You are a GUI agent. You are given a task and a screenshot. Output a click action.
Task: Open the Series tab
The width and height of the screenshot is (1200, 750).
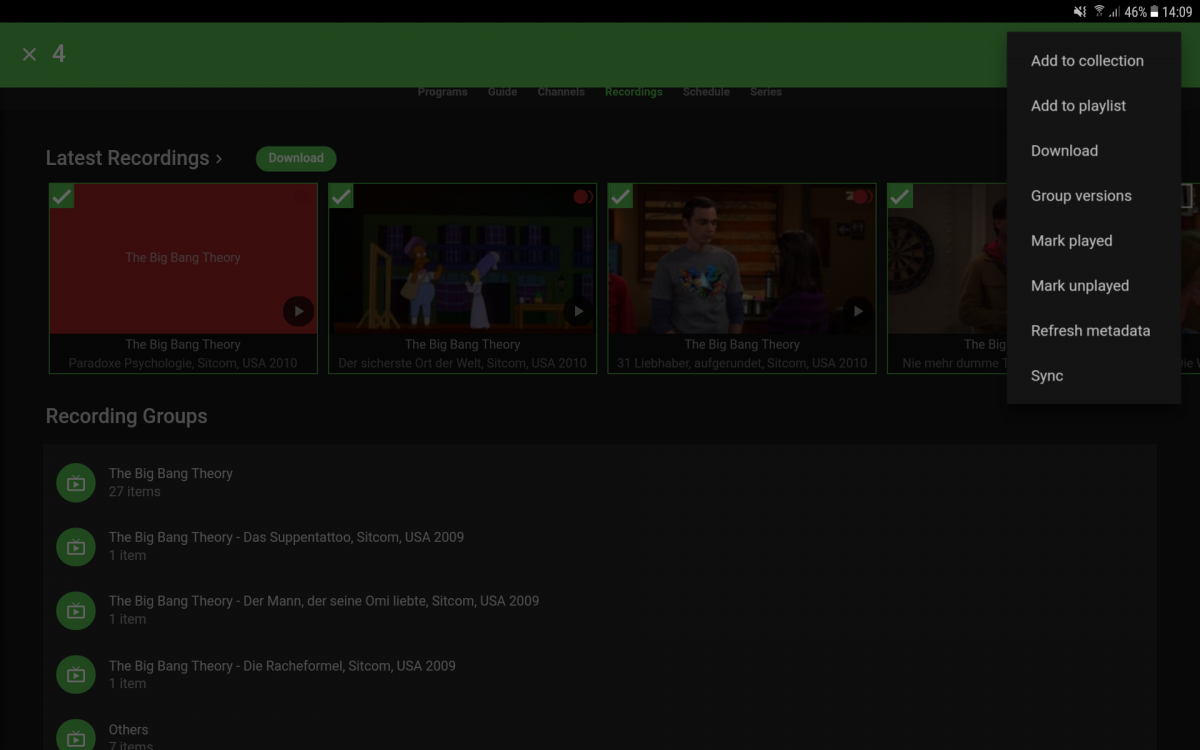pyautogui.click(x=766, y=92)
